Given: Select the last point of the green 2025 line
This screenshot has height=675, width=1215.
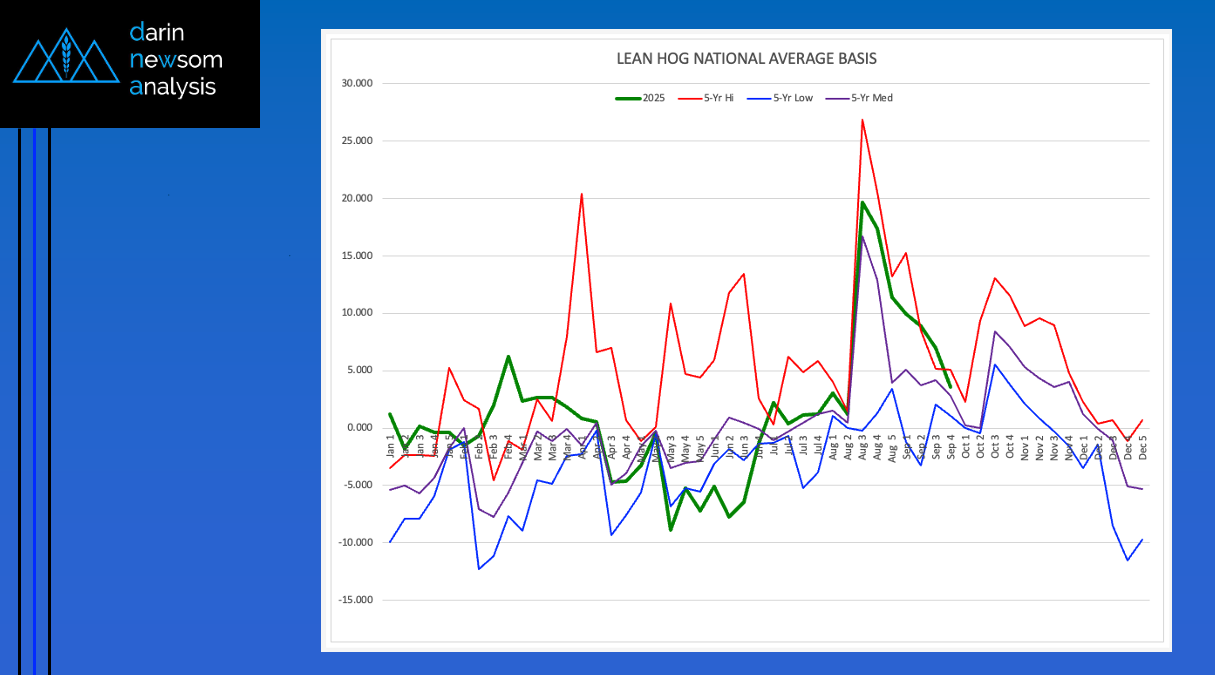Looking at the screenshot, I should pos(950,386).
